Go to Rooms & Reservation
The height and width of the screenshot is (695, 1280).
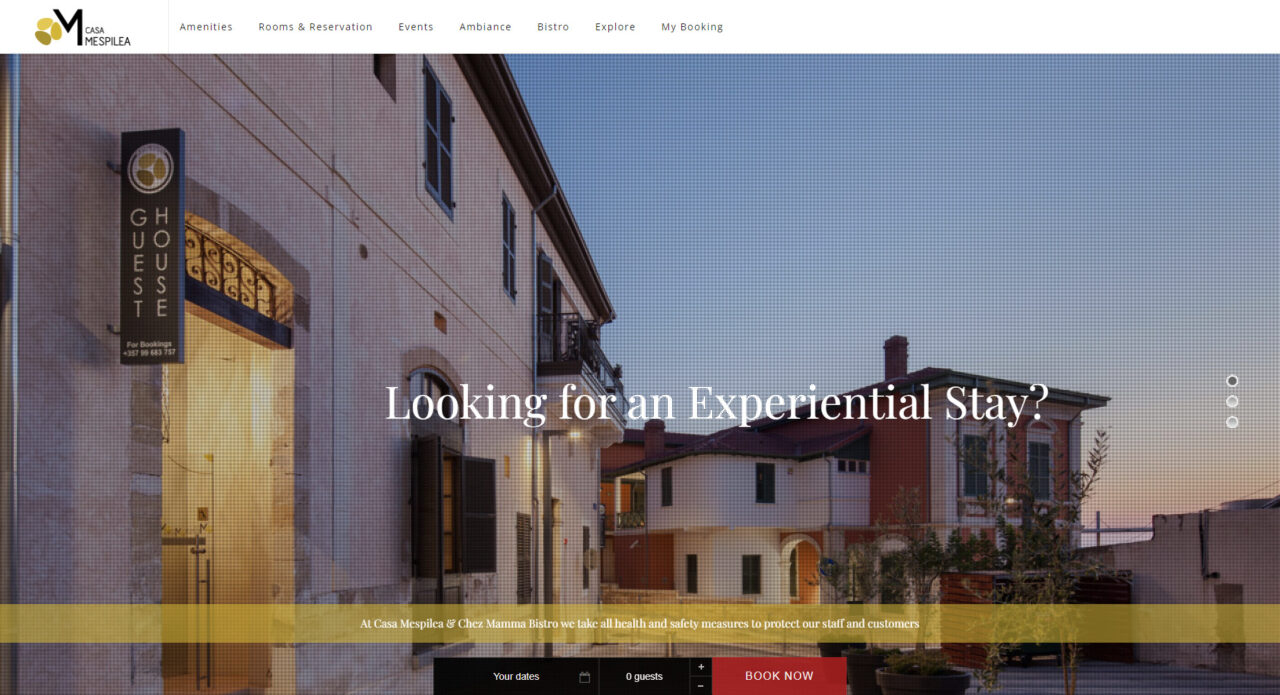(315, 27)
